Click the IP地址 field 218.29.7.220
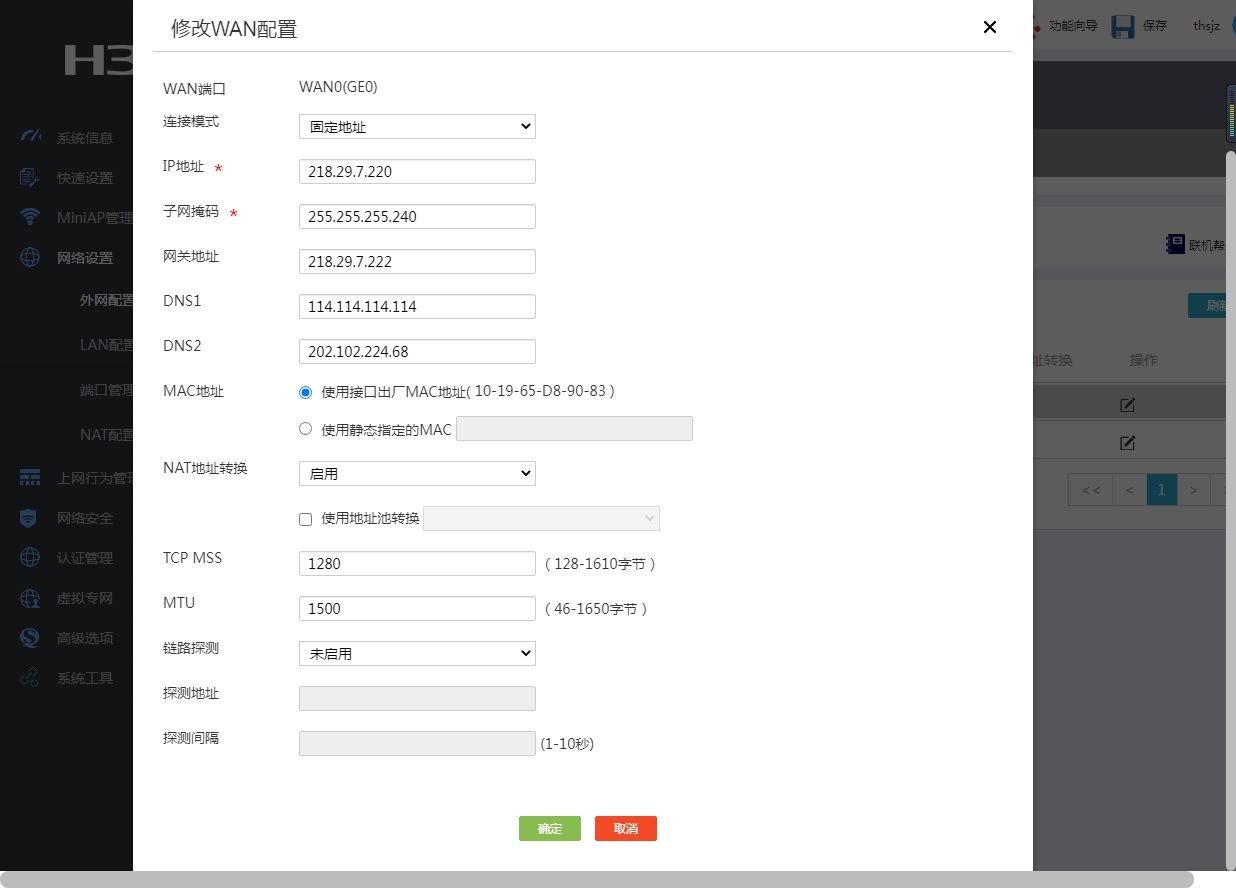 [x=417, y=172]
